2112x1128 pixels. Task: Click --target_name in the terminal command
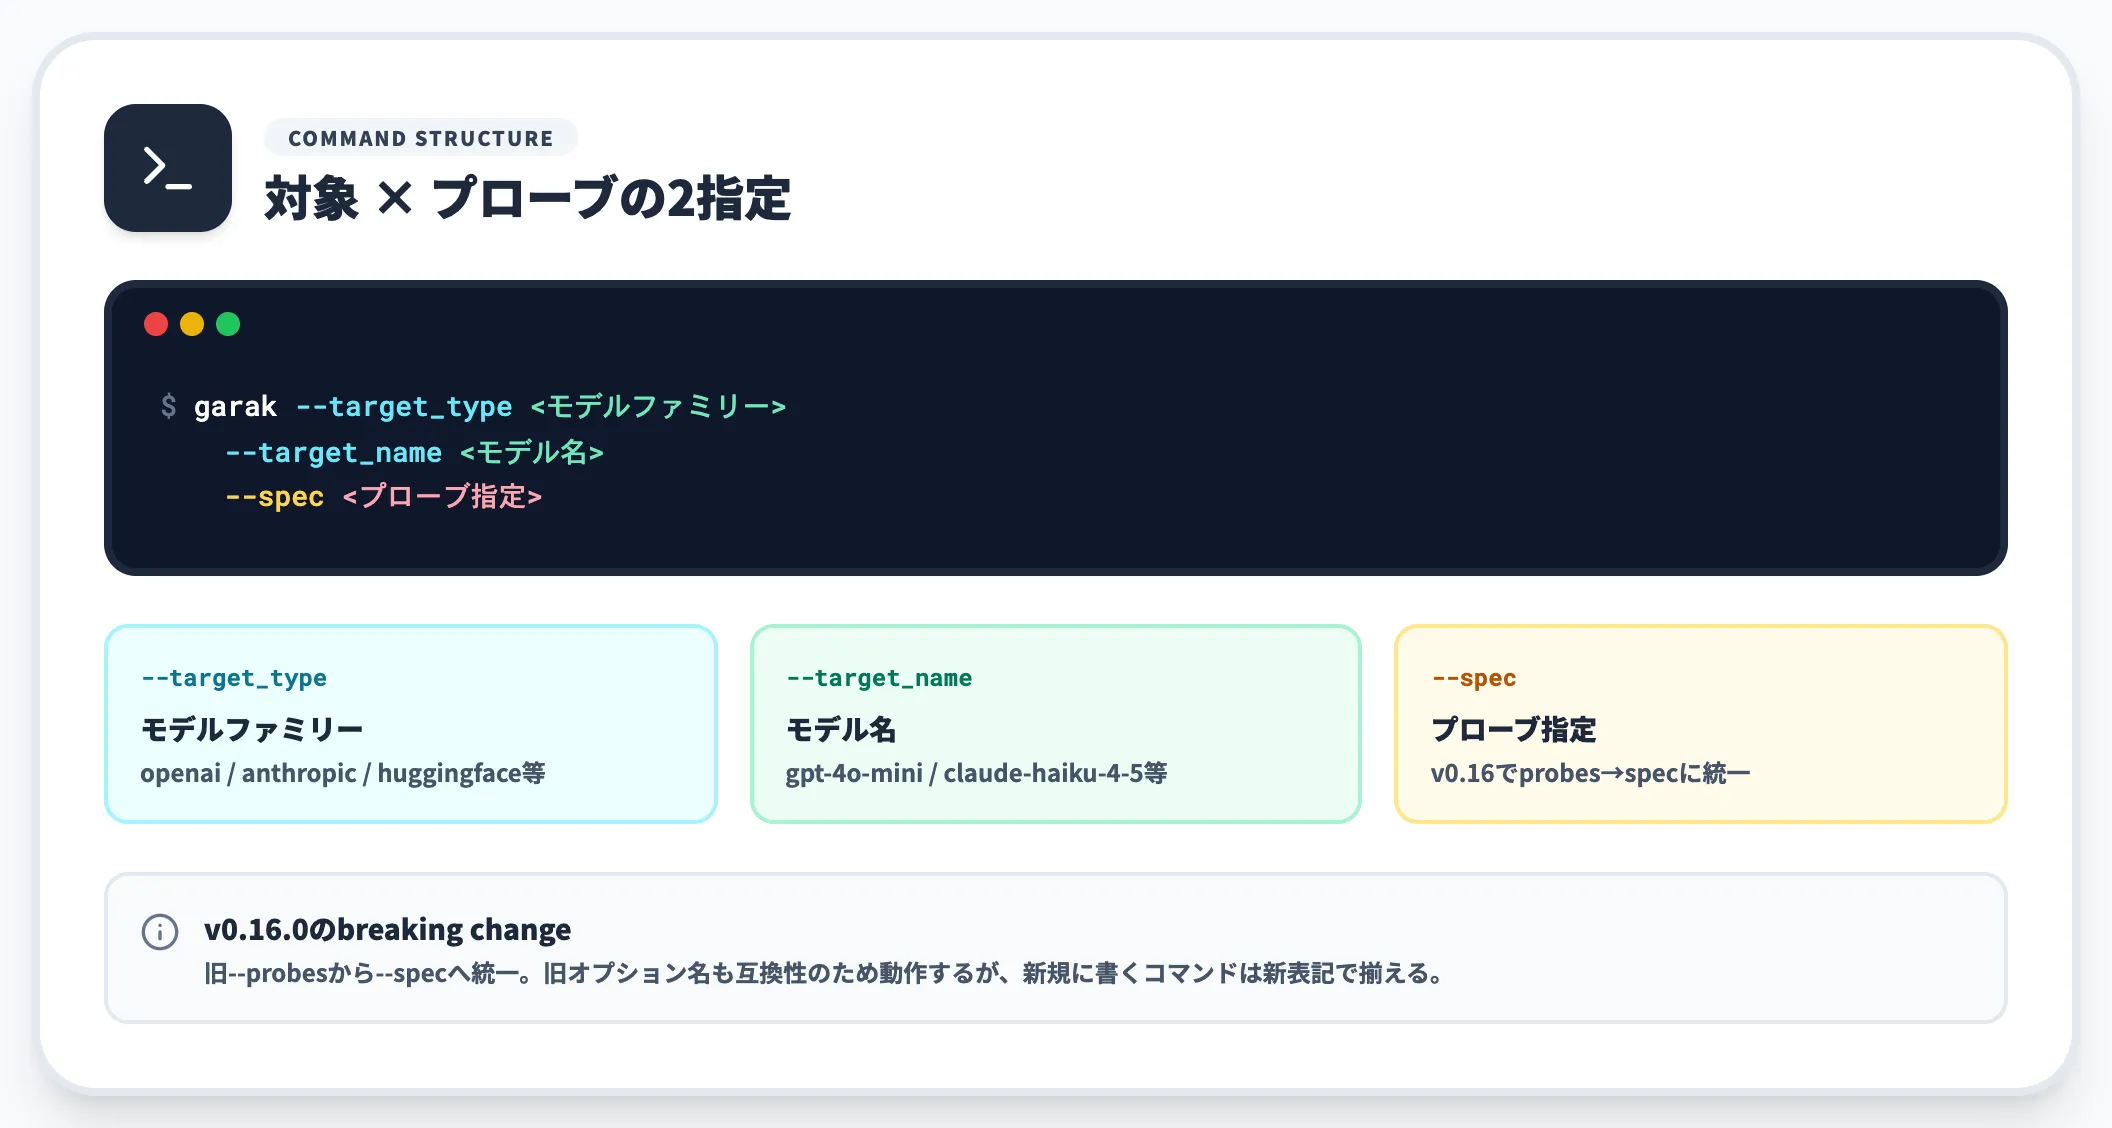[x=333, y=452]
